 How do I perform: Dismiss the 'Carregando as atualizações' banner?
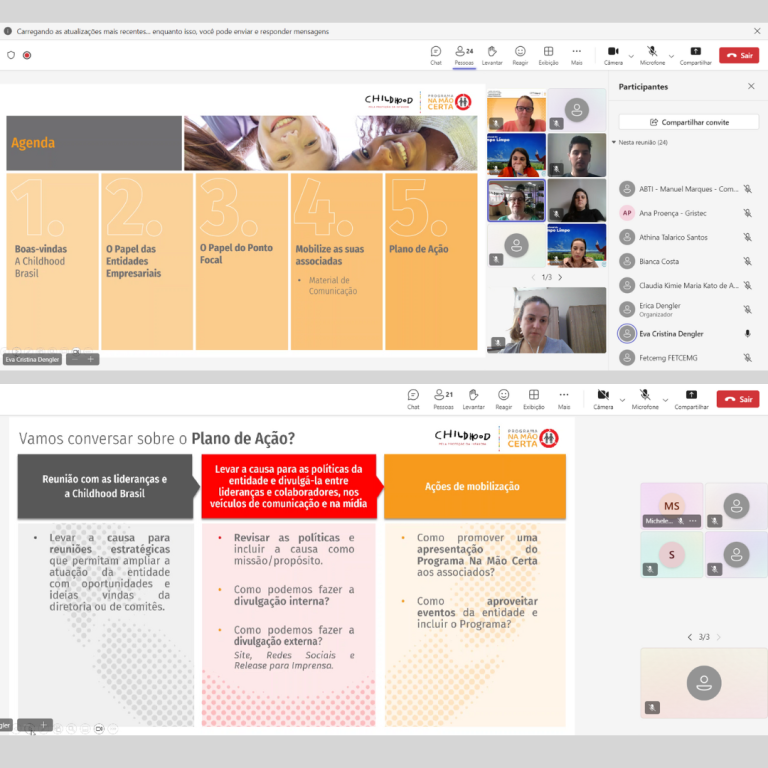[756, 31]
